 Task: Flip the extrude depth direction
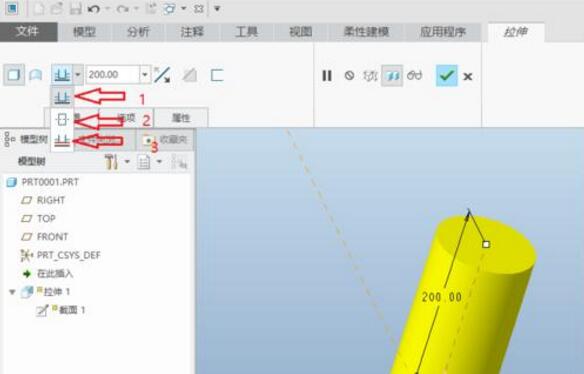coord(162,75)
